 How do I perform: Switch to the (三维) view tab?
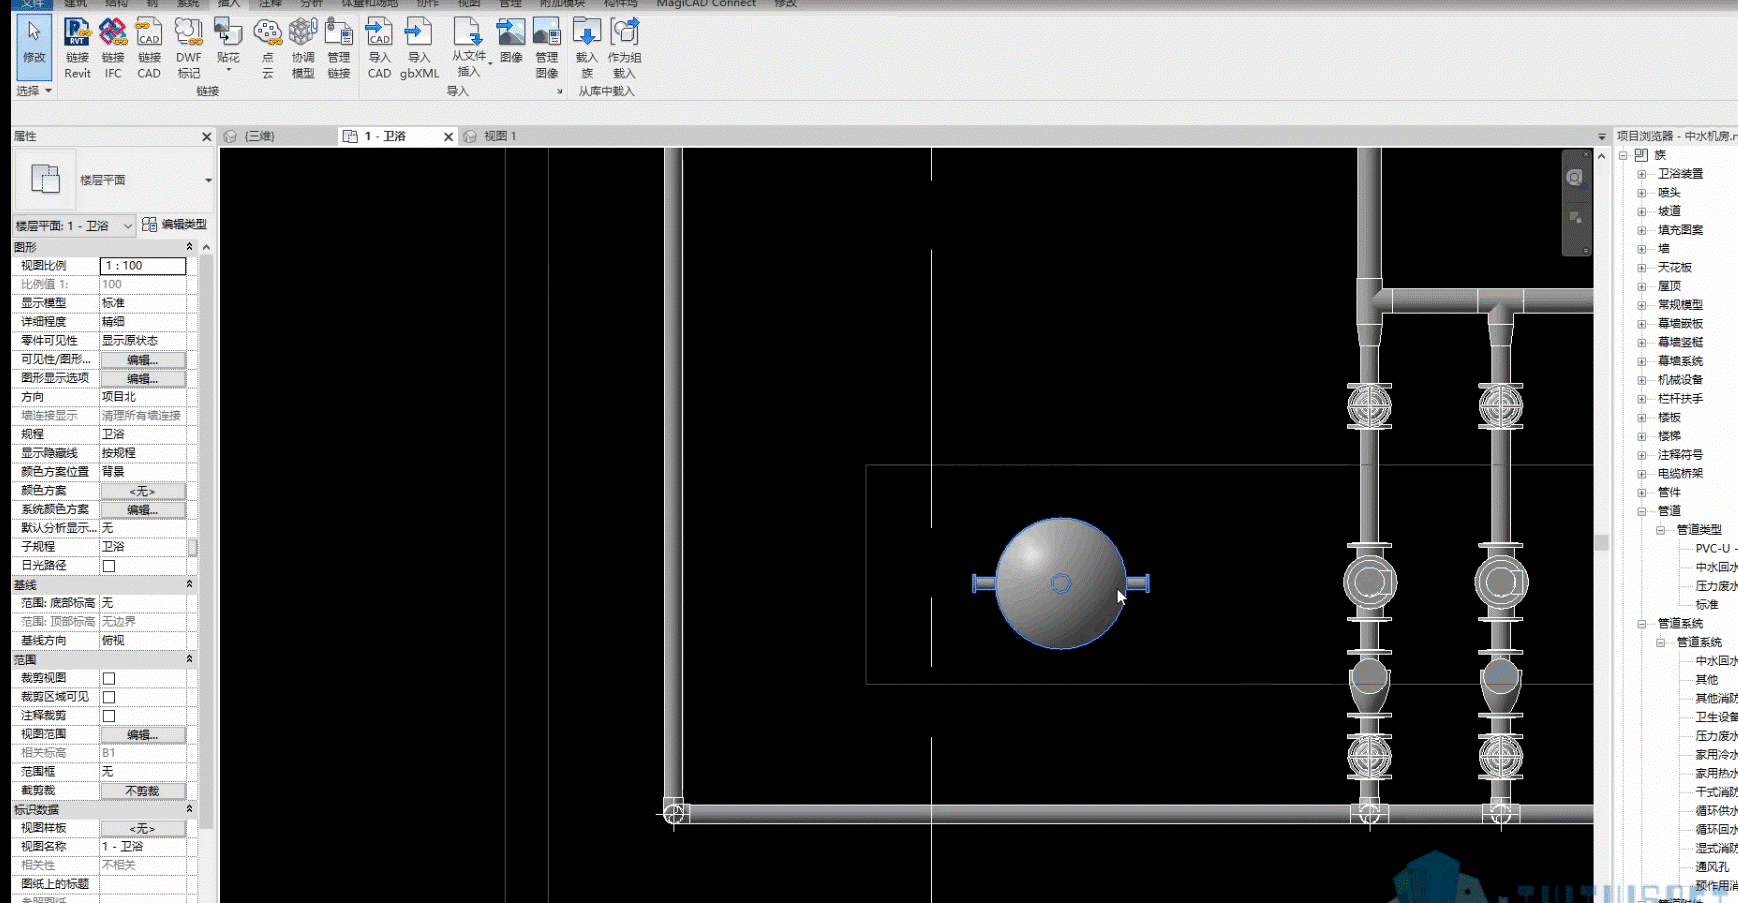tap(259, 136)
